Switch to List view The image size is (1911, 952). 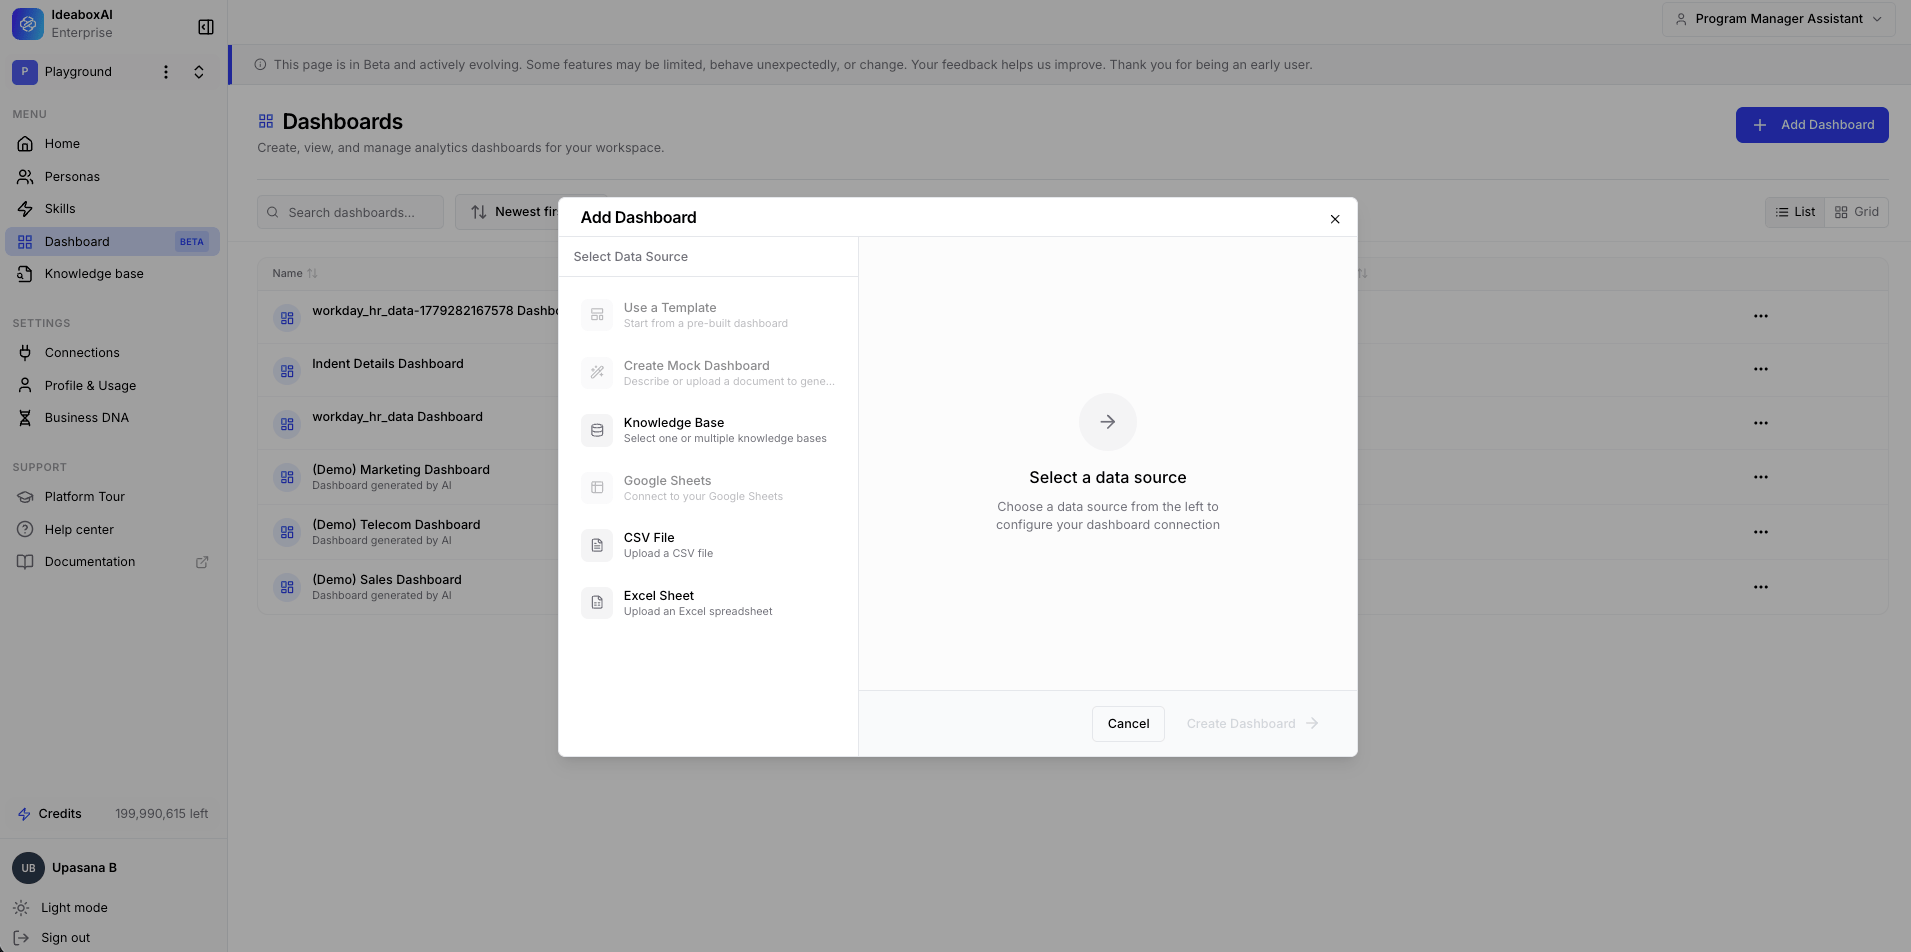[x=1795, y=212]
